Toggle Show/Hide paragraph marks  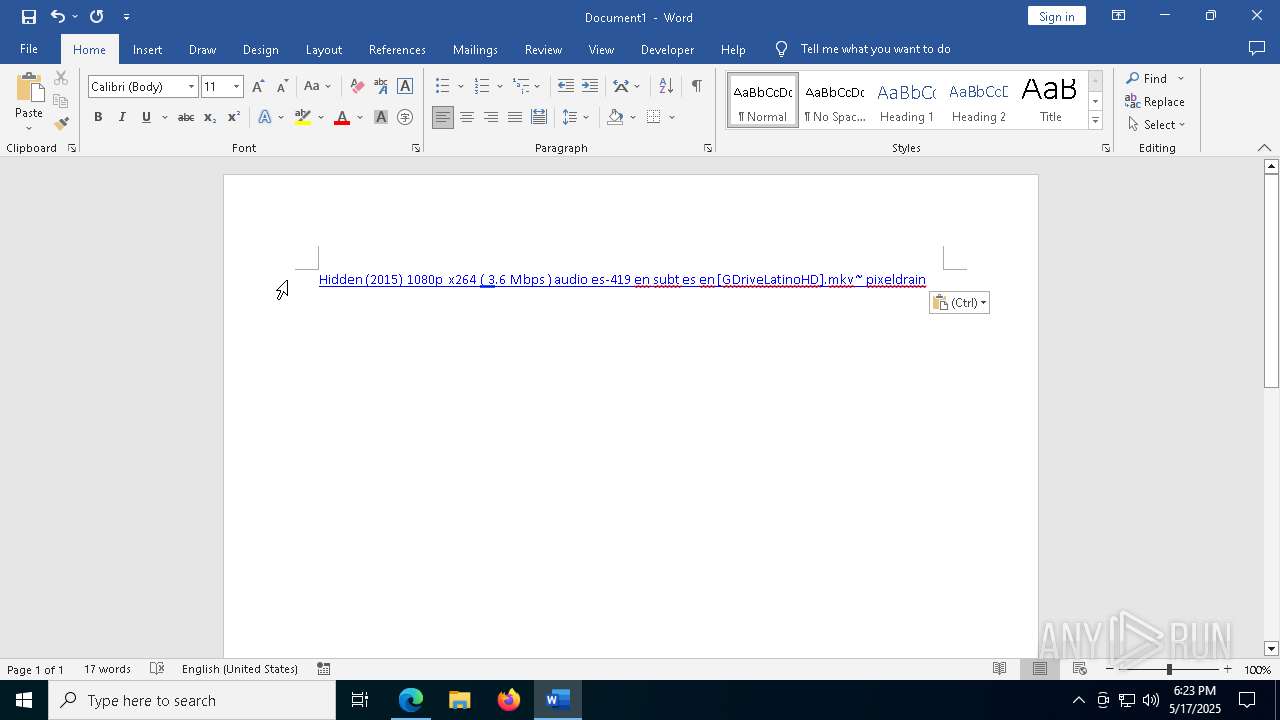(696, 87)
